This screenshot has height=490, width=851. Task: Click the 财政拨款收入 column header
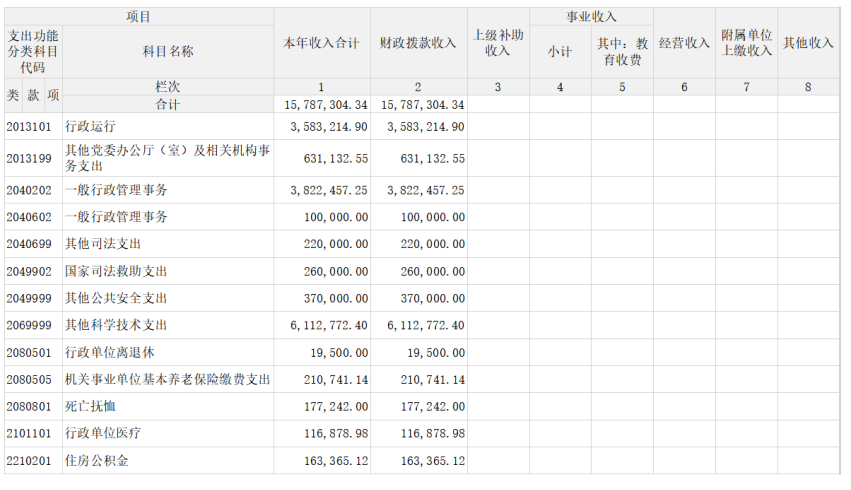point(418,43)
